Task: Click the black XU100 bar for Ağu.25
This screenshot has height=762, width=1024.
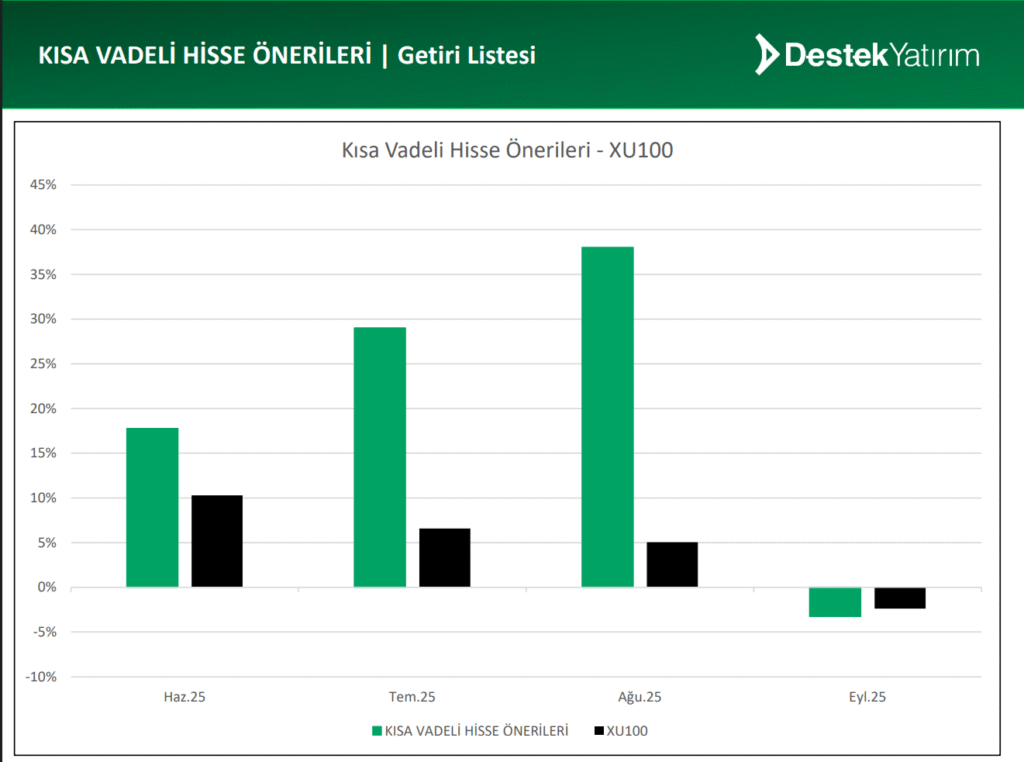Action: click(672, 564)
